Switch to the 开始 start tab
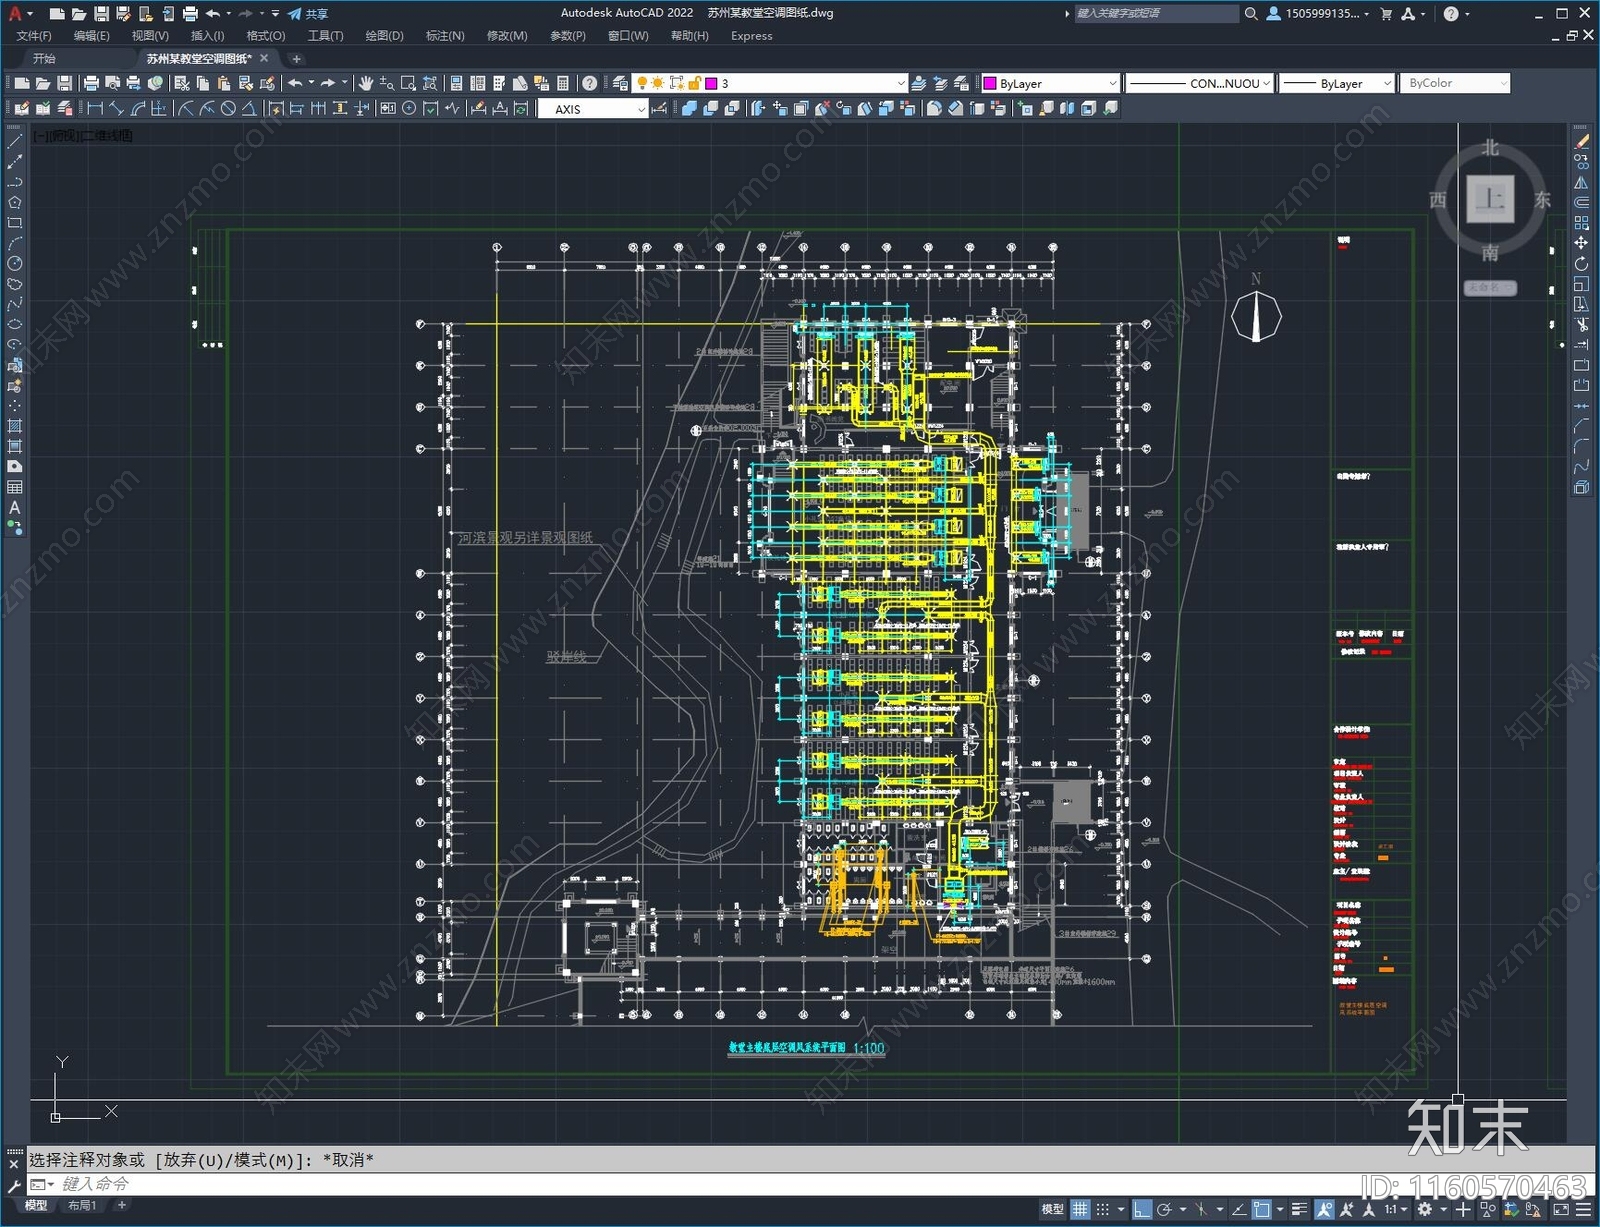Image resolution: width=1600 pixels, height=1227 pixels. pos(44,59)
